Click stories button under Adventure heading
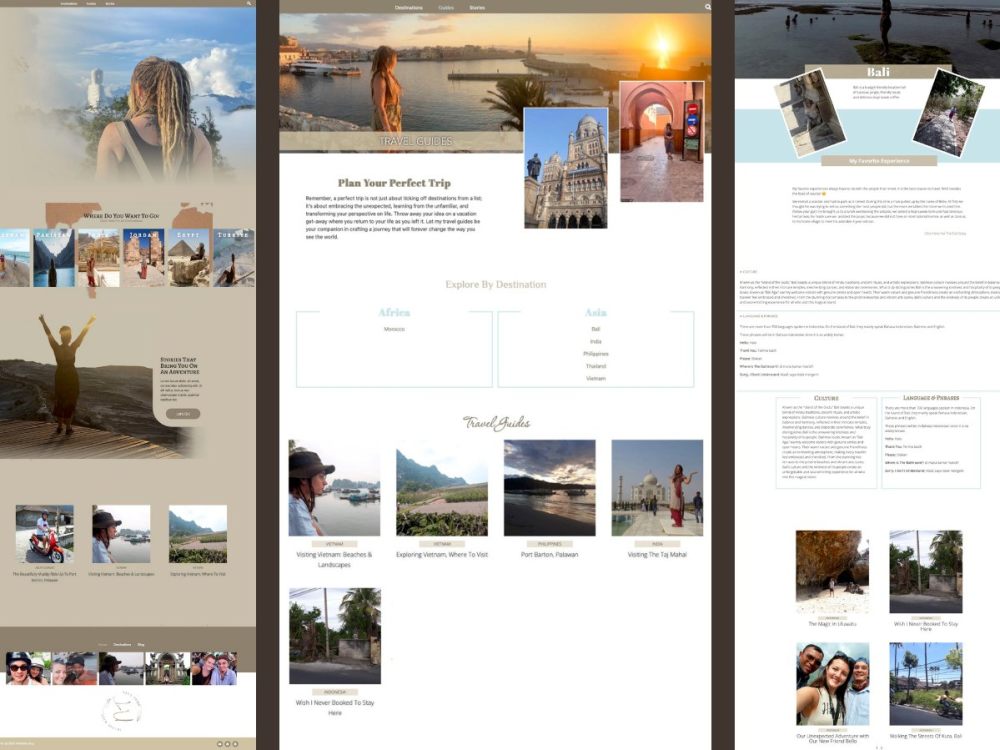 [182, 414]
